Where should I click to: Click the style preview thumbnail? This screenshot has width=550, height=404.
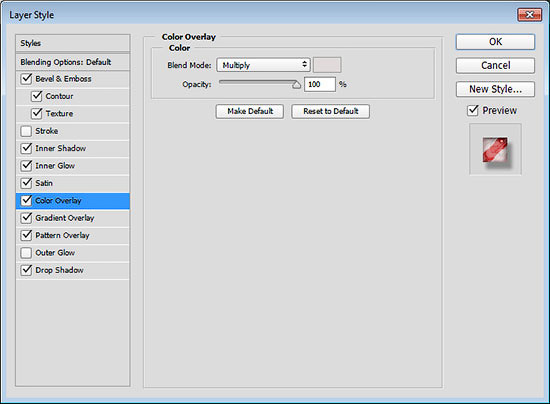coord(495,149)
